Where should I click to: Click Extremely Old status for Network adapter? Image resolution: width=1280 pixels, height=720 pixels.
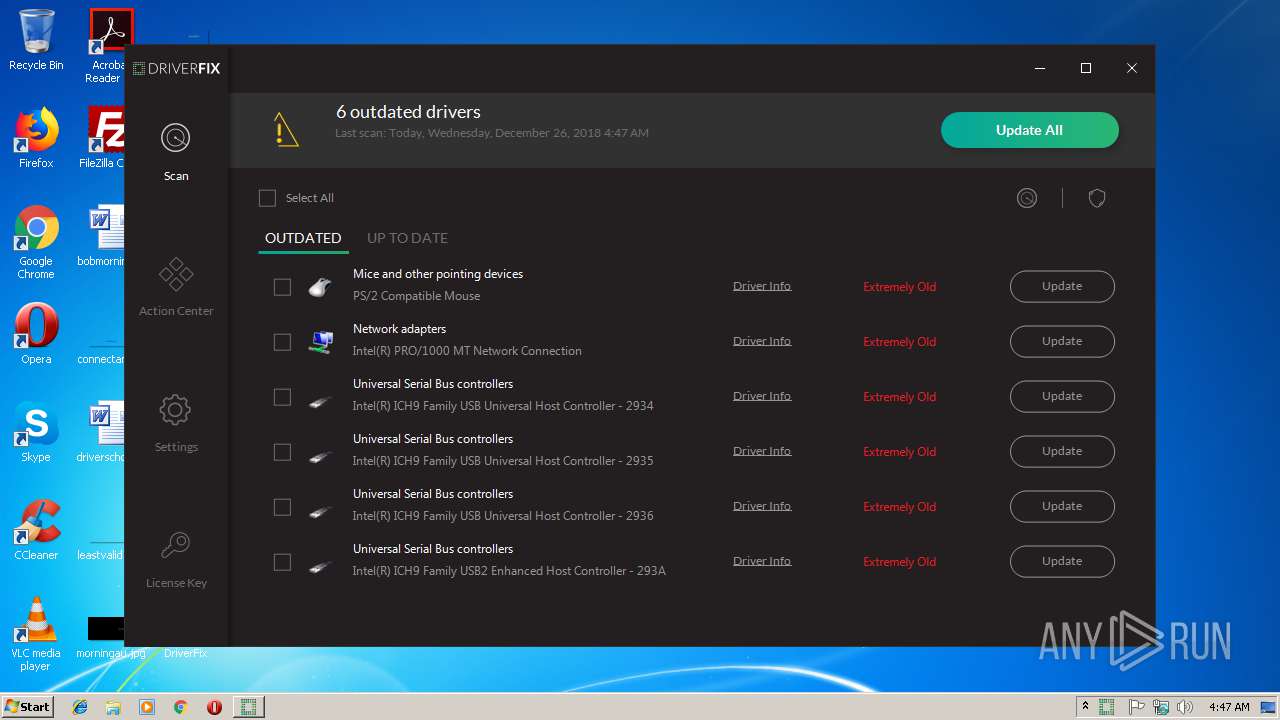pyautogui.click(x=900, y=342)
